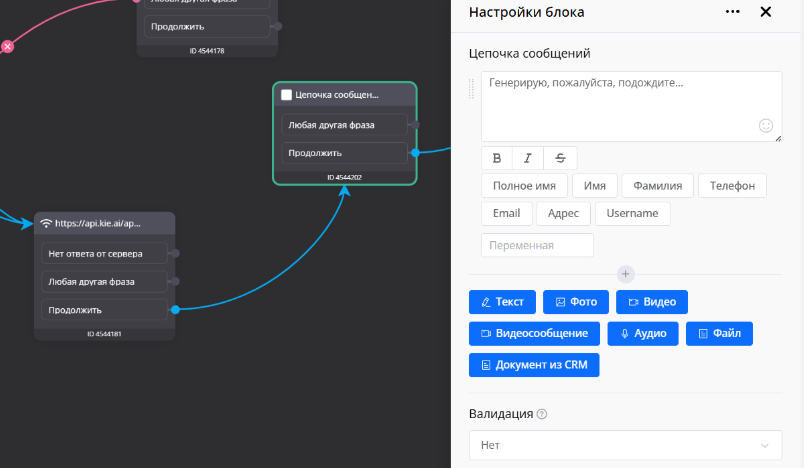Tick the checkbox on message chain block
Screen dimensions: 804x468
[x=287, y=95]
